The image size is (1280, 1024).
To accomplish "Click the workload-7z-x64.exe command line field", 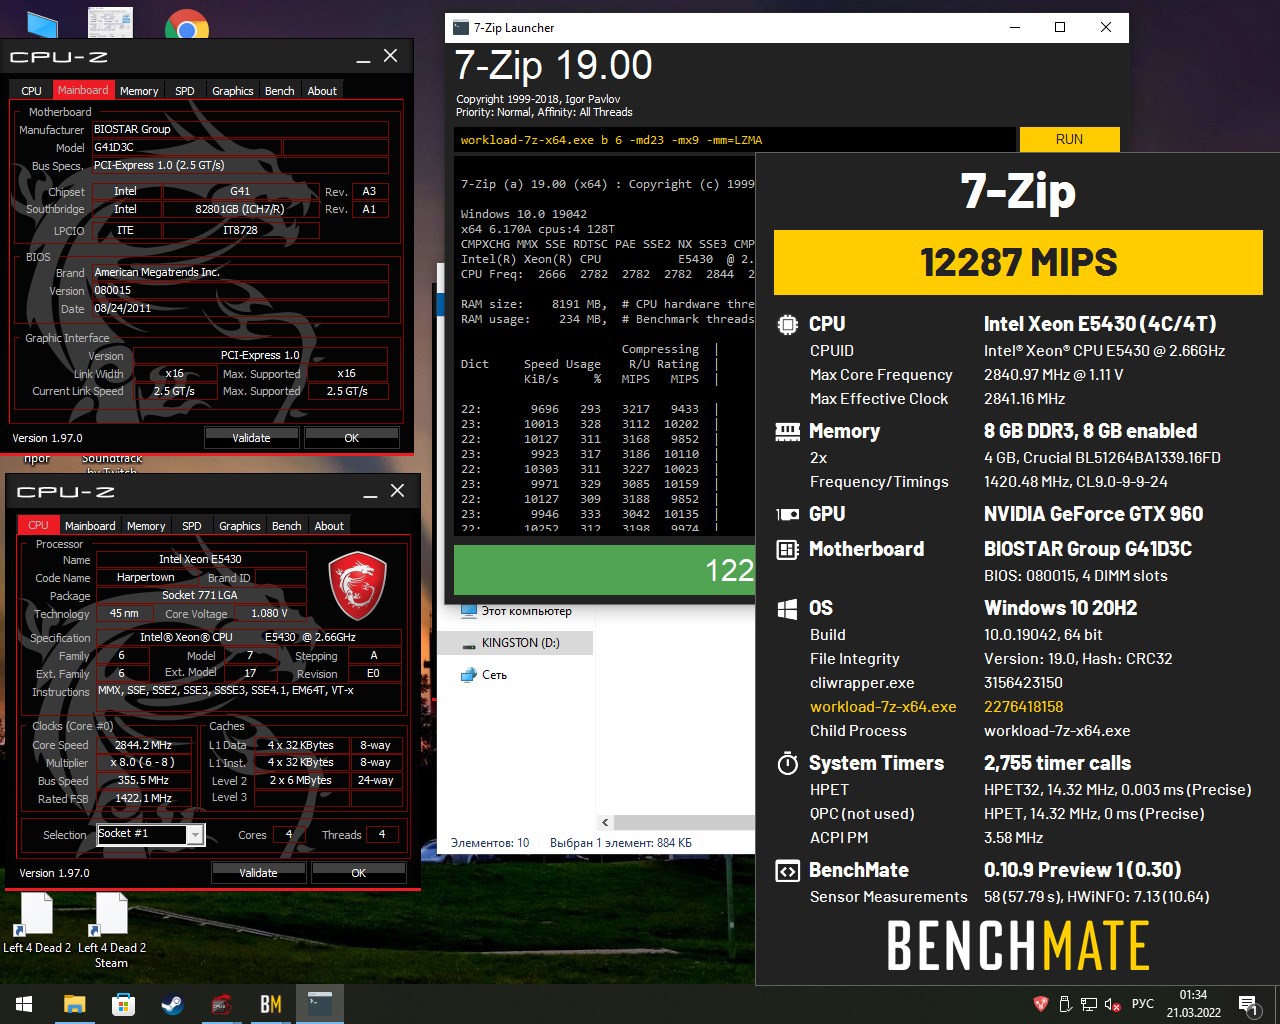I will (735, 140).
